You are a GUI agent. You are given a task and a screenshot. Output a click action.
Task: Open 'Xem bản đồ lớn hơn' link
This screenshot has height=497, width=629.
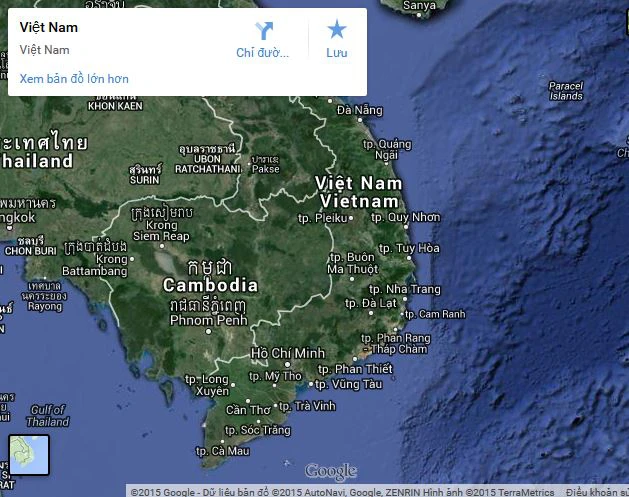(x=74, y=79)
